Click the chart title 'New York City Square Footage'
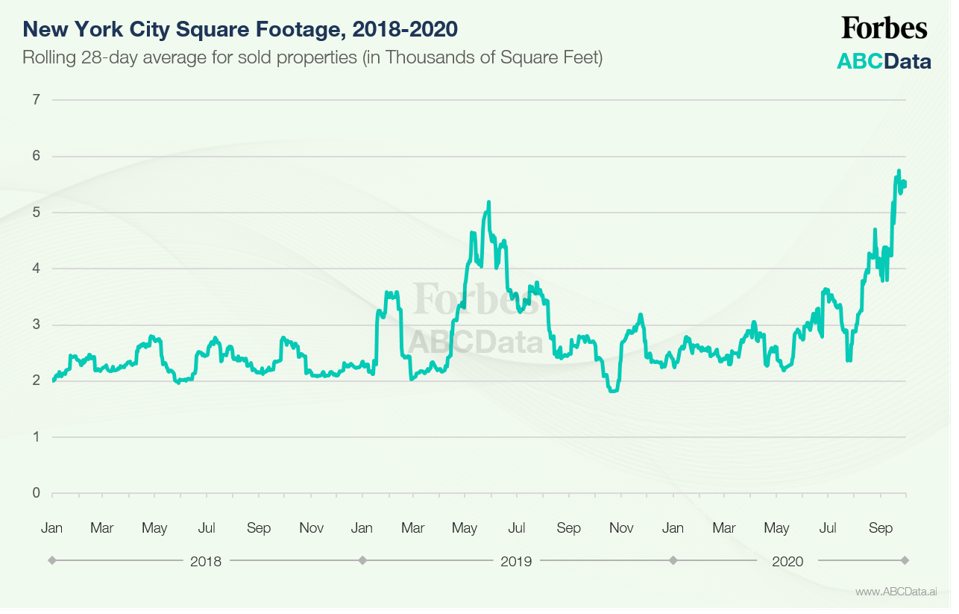This screenshot has height=614, width=959. [x=240, y=29]
